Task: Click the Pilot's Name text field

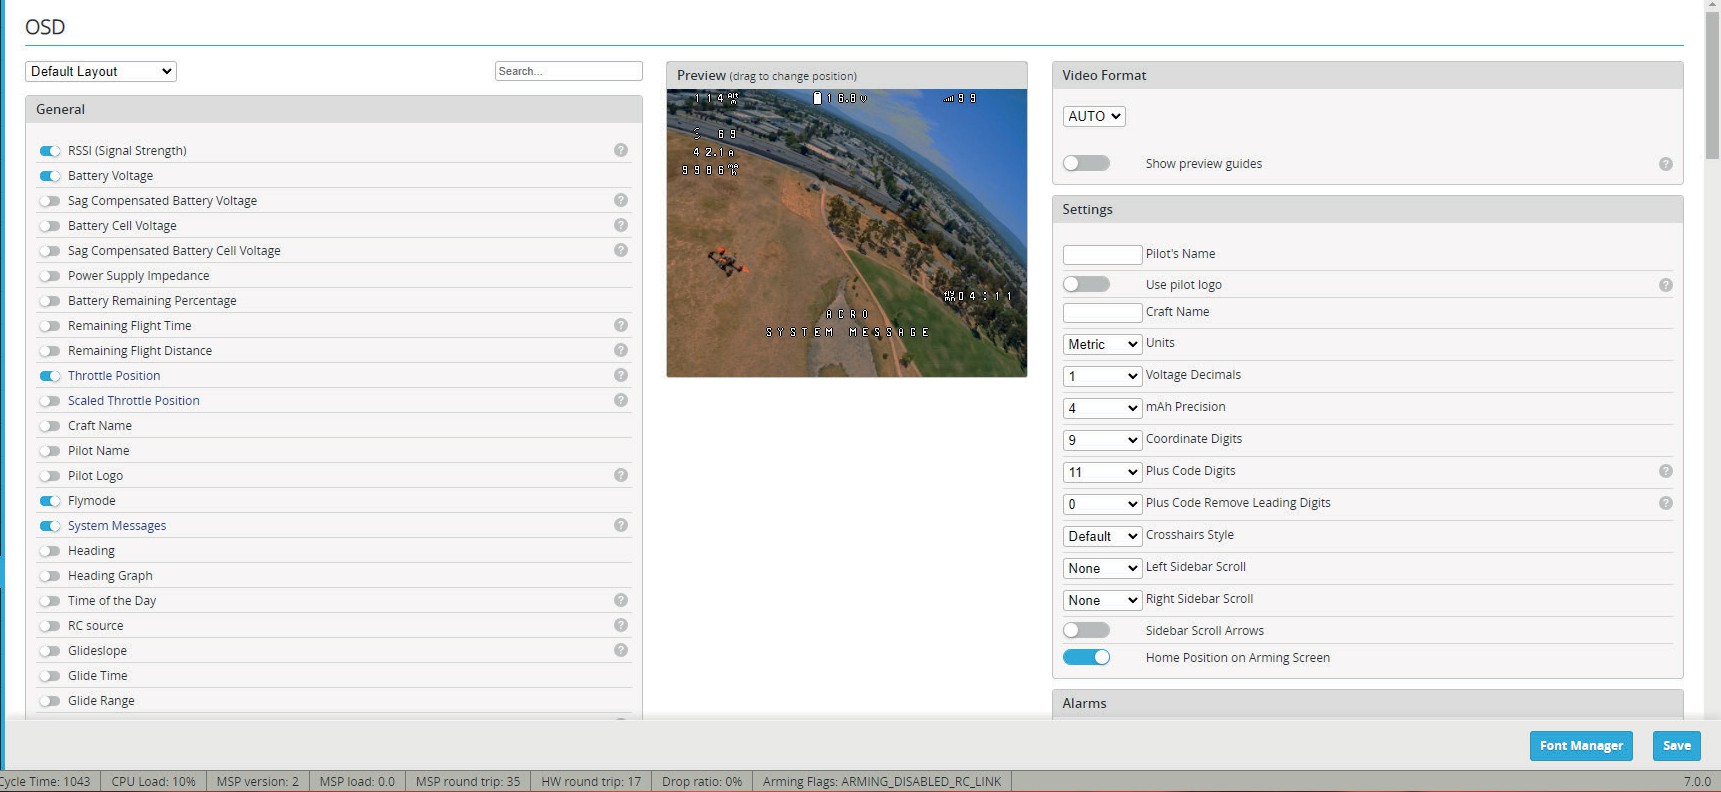Action: [1102, 254]
